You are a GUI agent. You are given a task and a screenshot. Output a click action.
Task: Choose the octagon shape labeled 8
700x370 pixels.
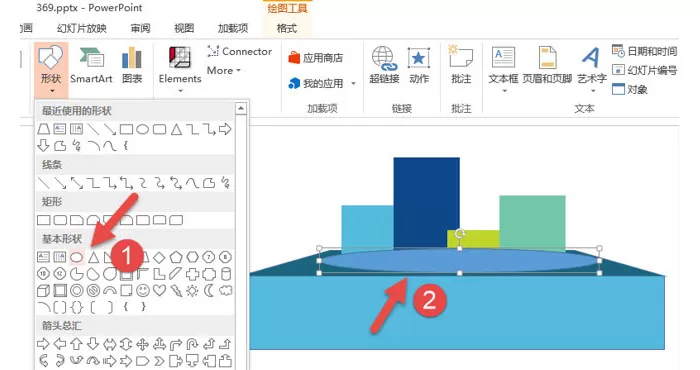point(225,257)
